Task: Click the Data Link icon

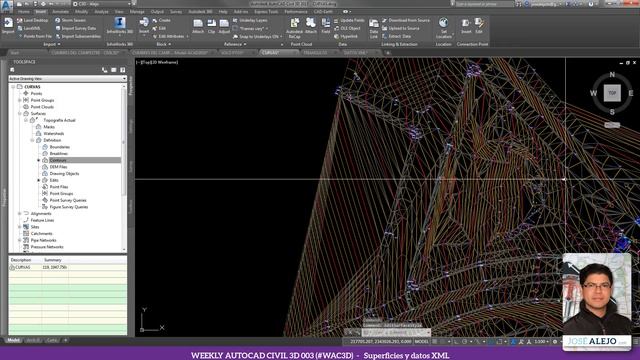Action: [x=373, y=24]
